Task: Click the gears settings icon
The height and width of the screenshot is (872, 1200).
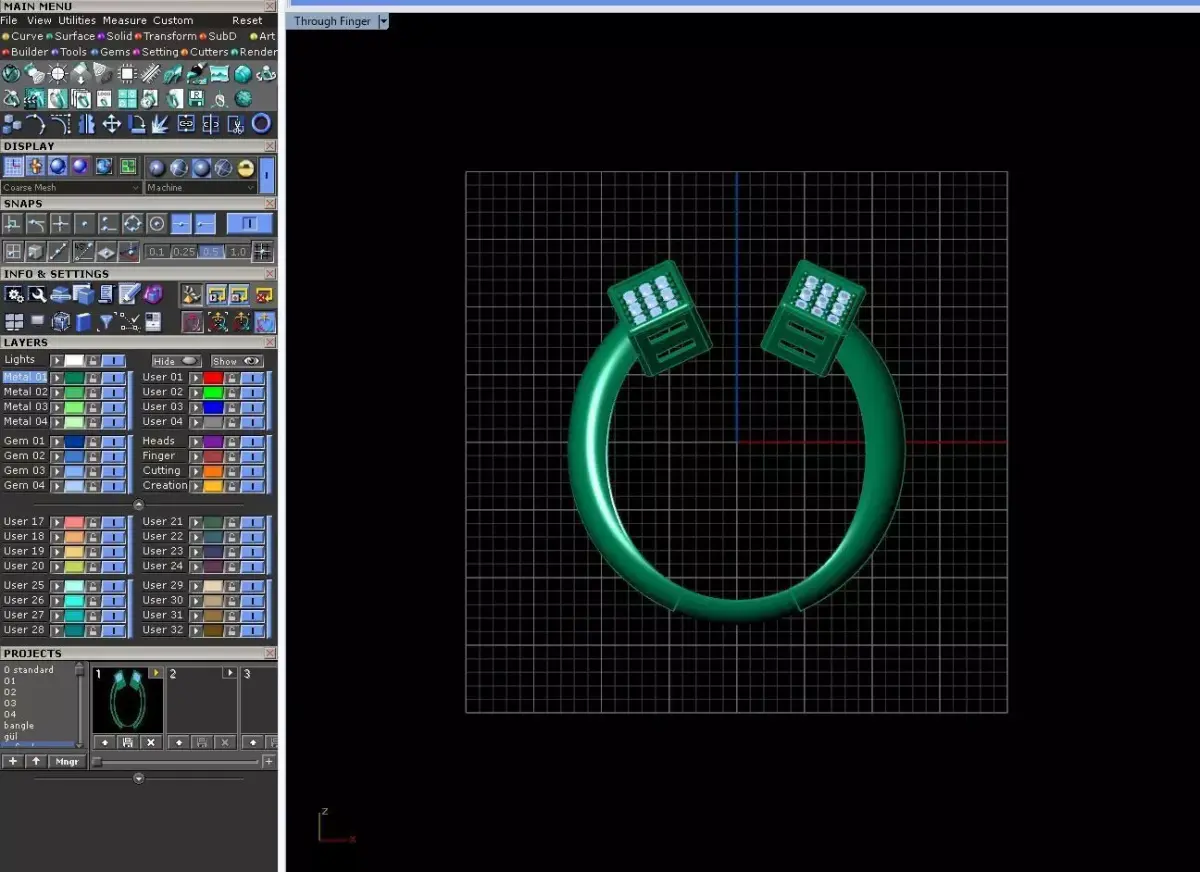Action: point(14,294)
